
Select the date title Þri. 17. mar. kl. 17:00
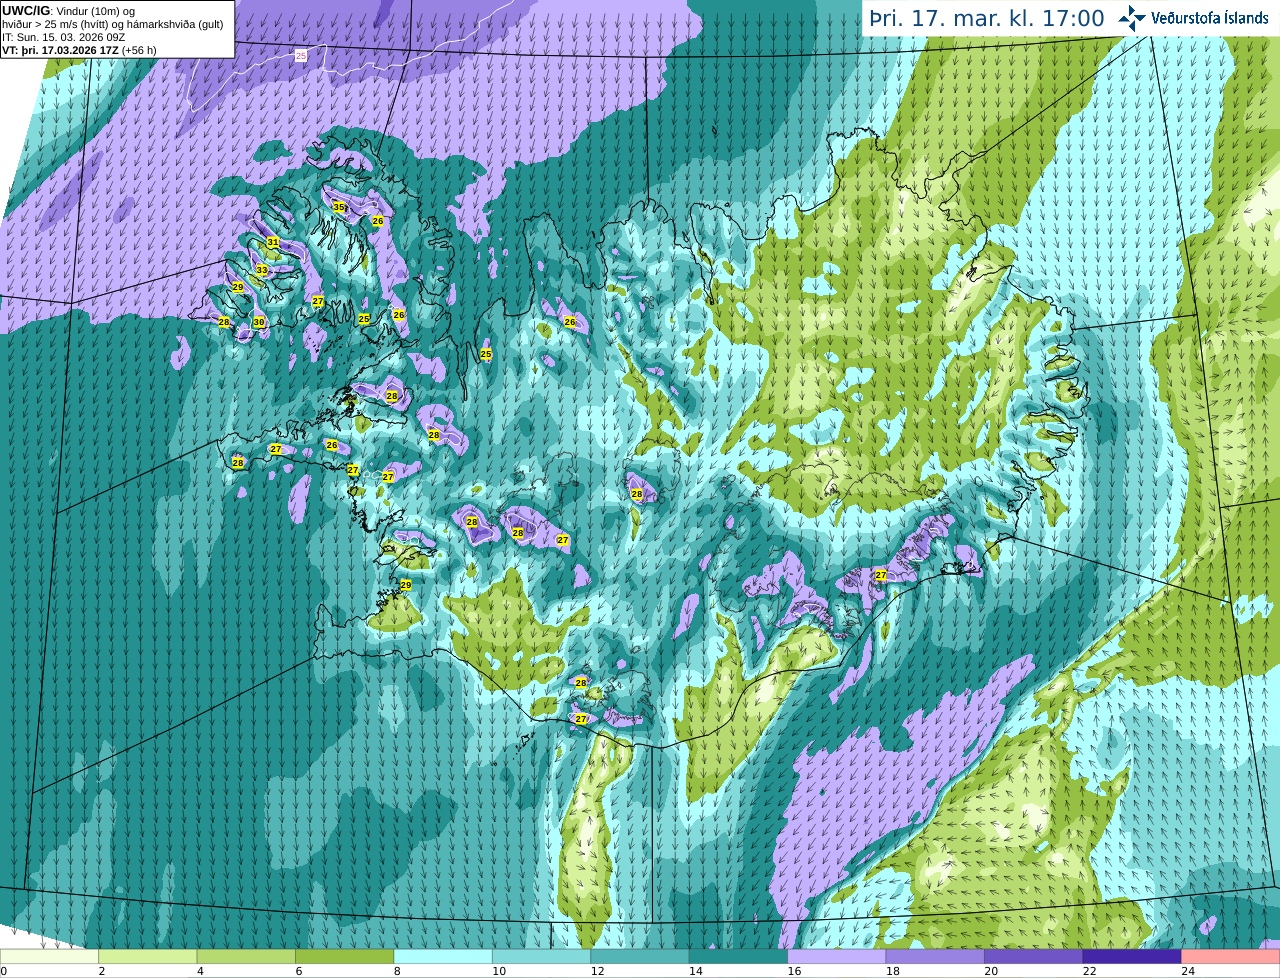[987, 18]
